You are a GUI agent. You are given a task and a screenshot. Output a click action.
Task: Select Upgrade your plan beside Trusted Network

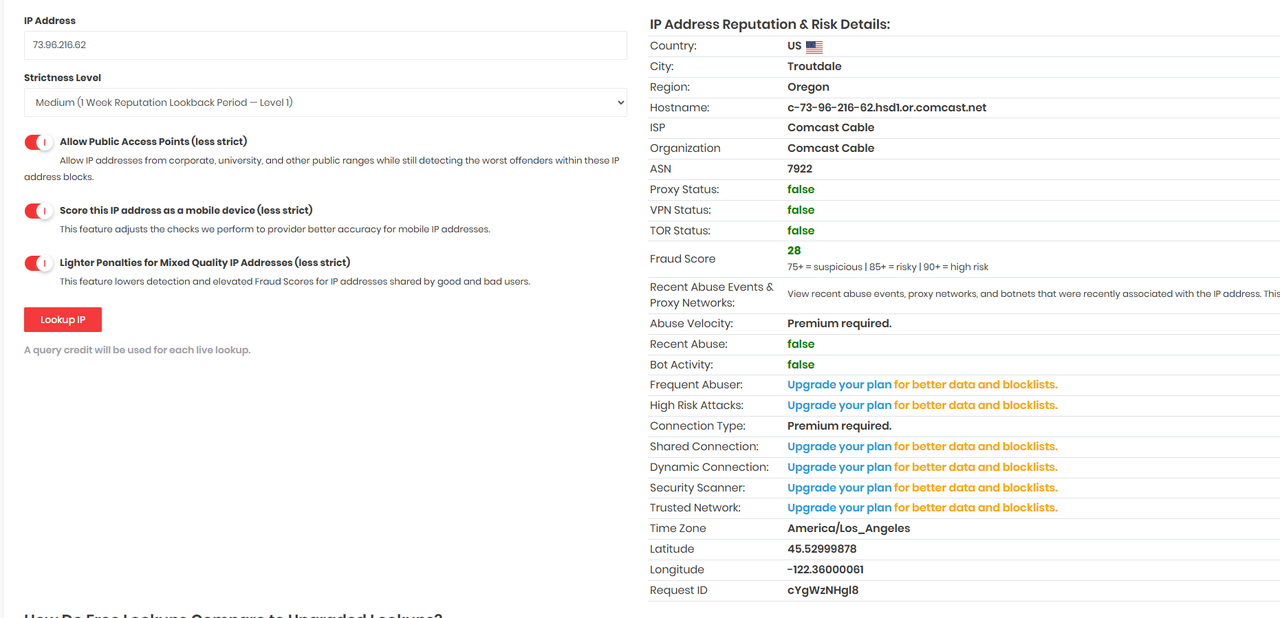pyautogui.click(x=839, y=508)
